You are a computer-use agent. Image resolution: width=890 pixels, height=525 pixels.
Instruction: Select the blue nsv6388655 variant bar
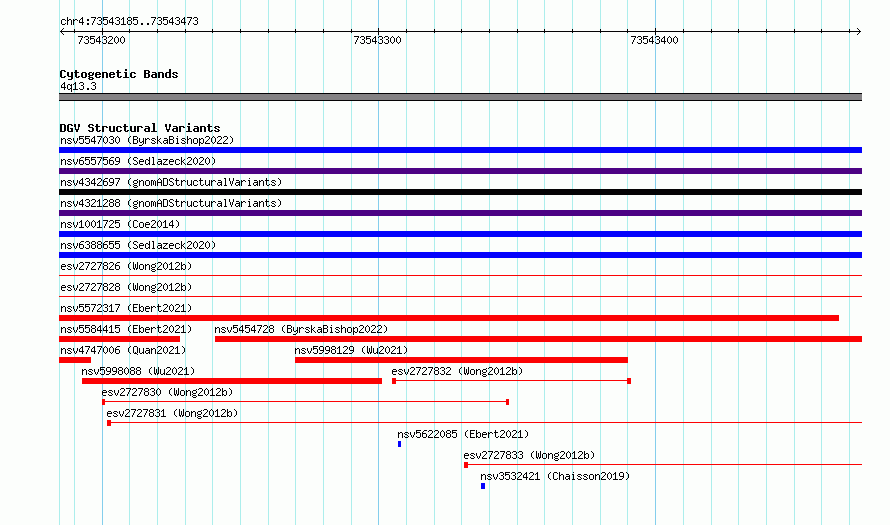tap(460, 255)
